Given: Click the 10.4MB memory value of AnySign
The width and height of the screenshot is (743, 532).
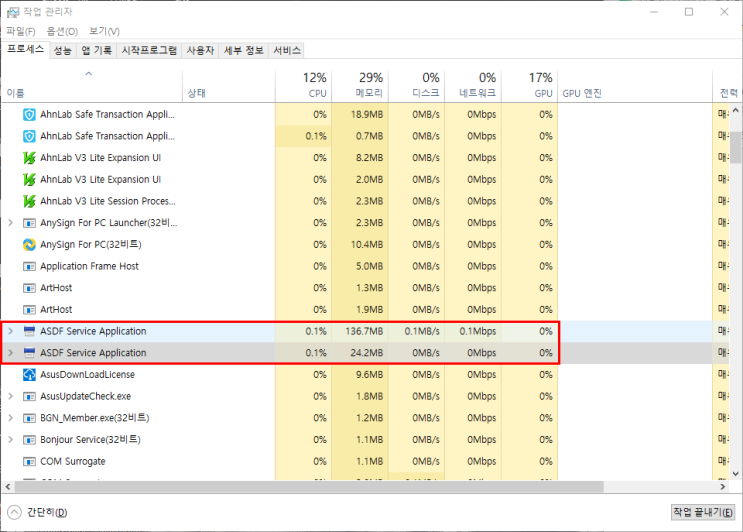Looking at the screenshot, I should [367, 244].
